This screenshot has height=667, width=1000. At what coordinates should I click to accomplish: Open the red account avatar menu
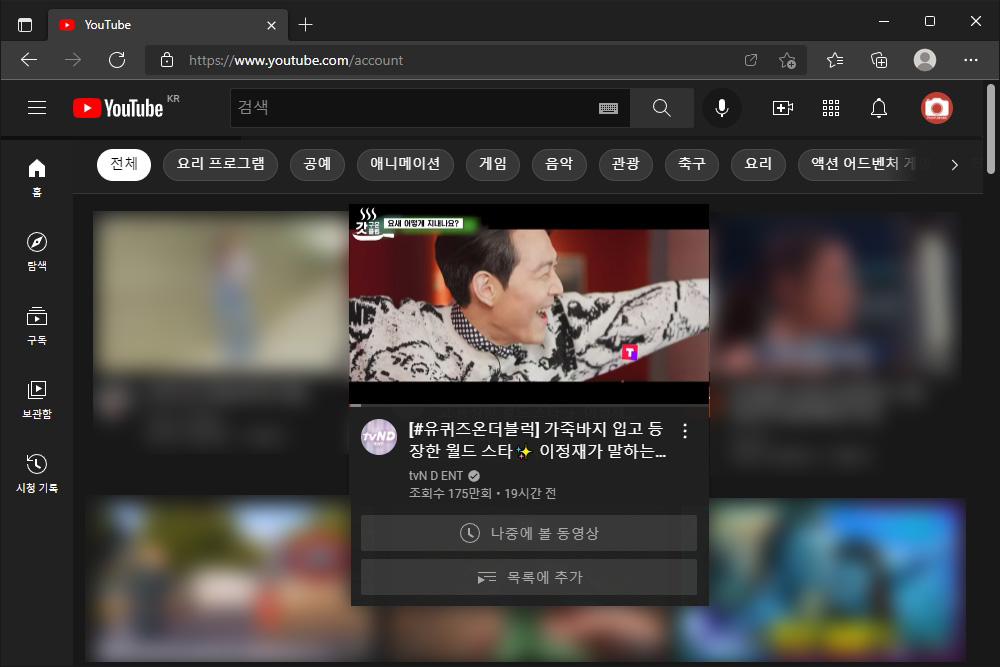937,108
